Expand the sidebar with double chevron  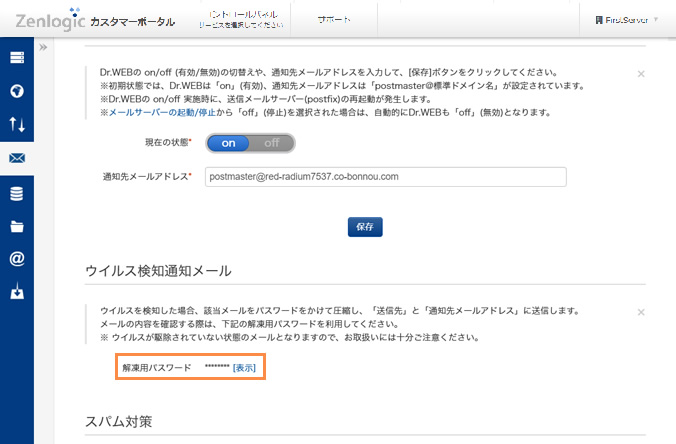coord(43,47)
